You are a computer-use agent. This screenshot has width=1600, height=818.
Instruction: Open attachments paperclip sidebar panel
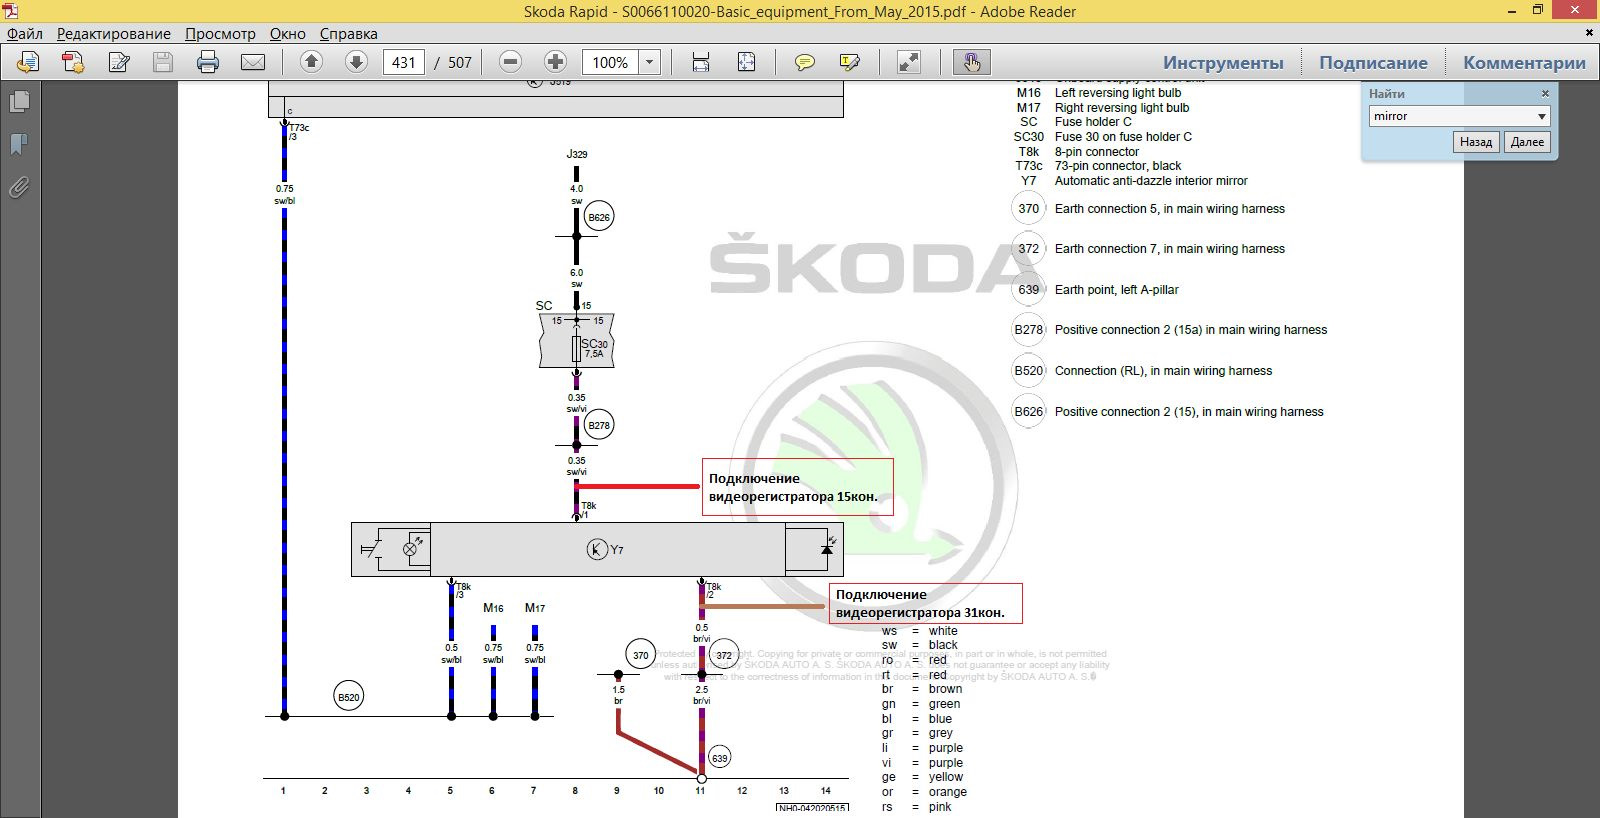pyautogui.click(x=19, y=188)
